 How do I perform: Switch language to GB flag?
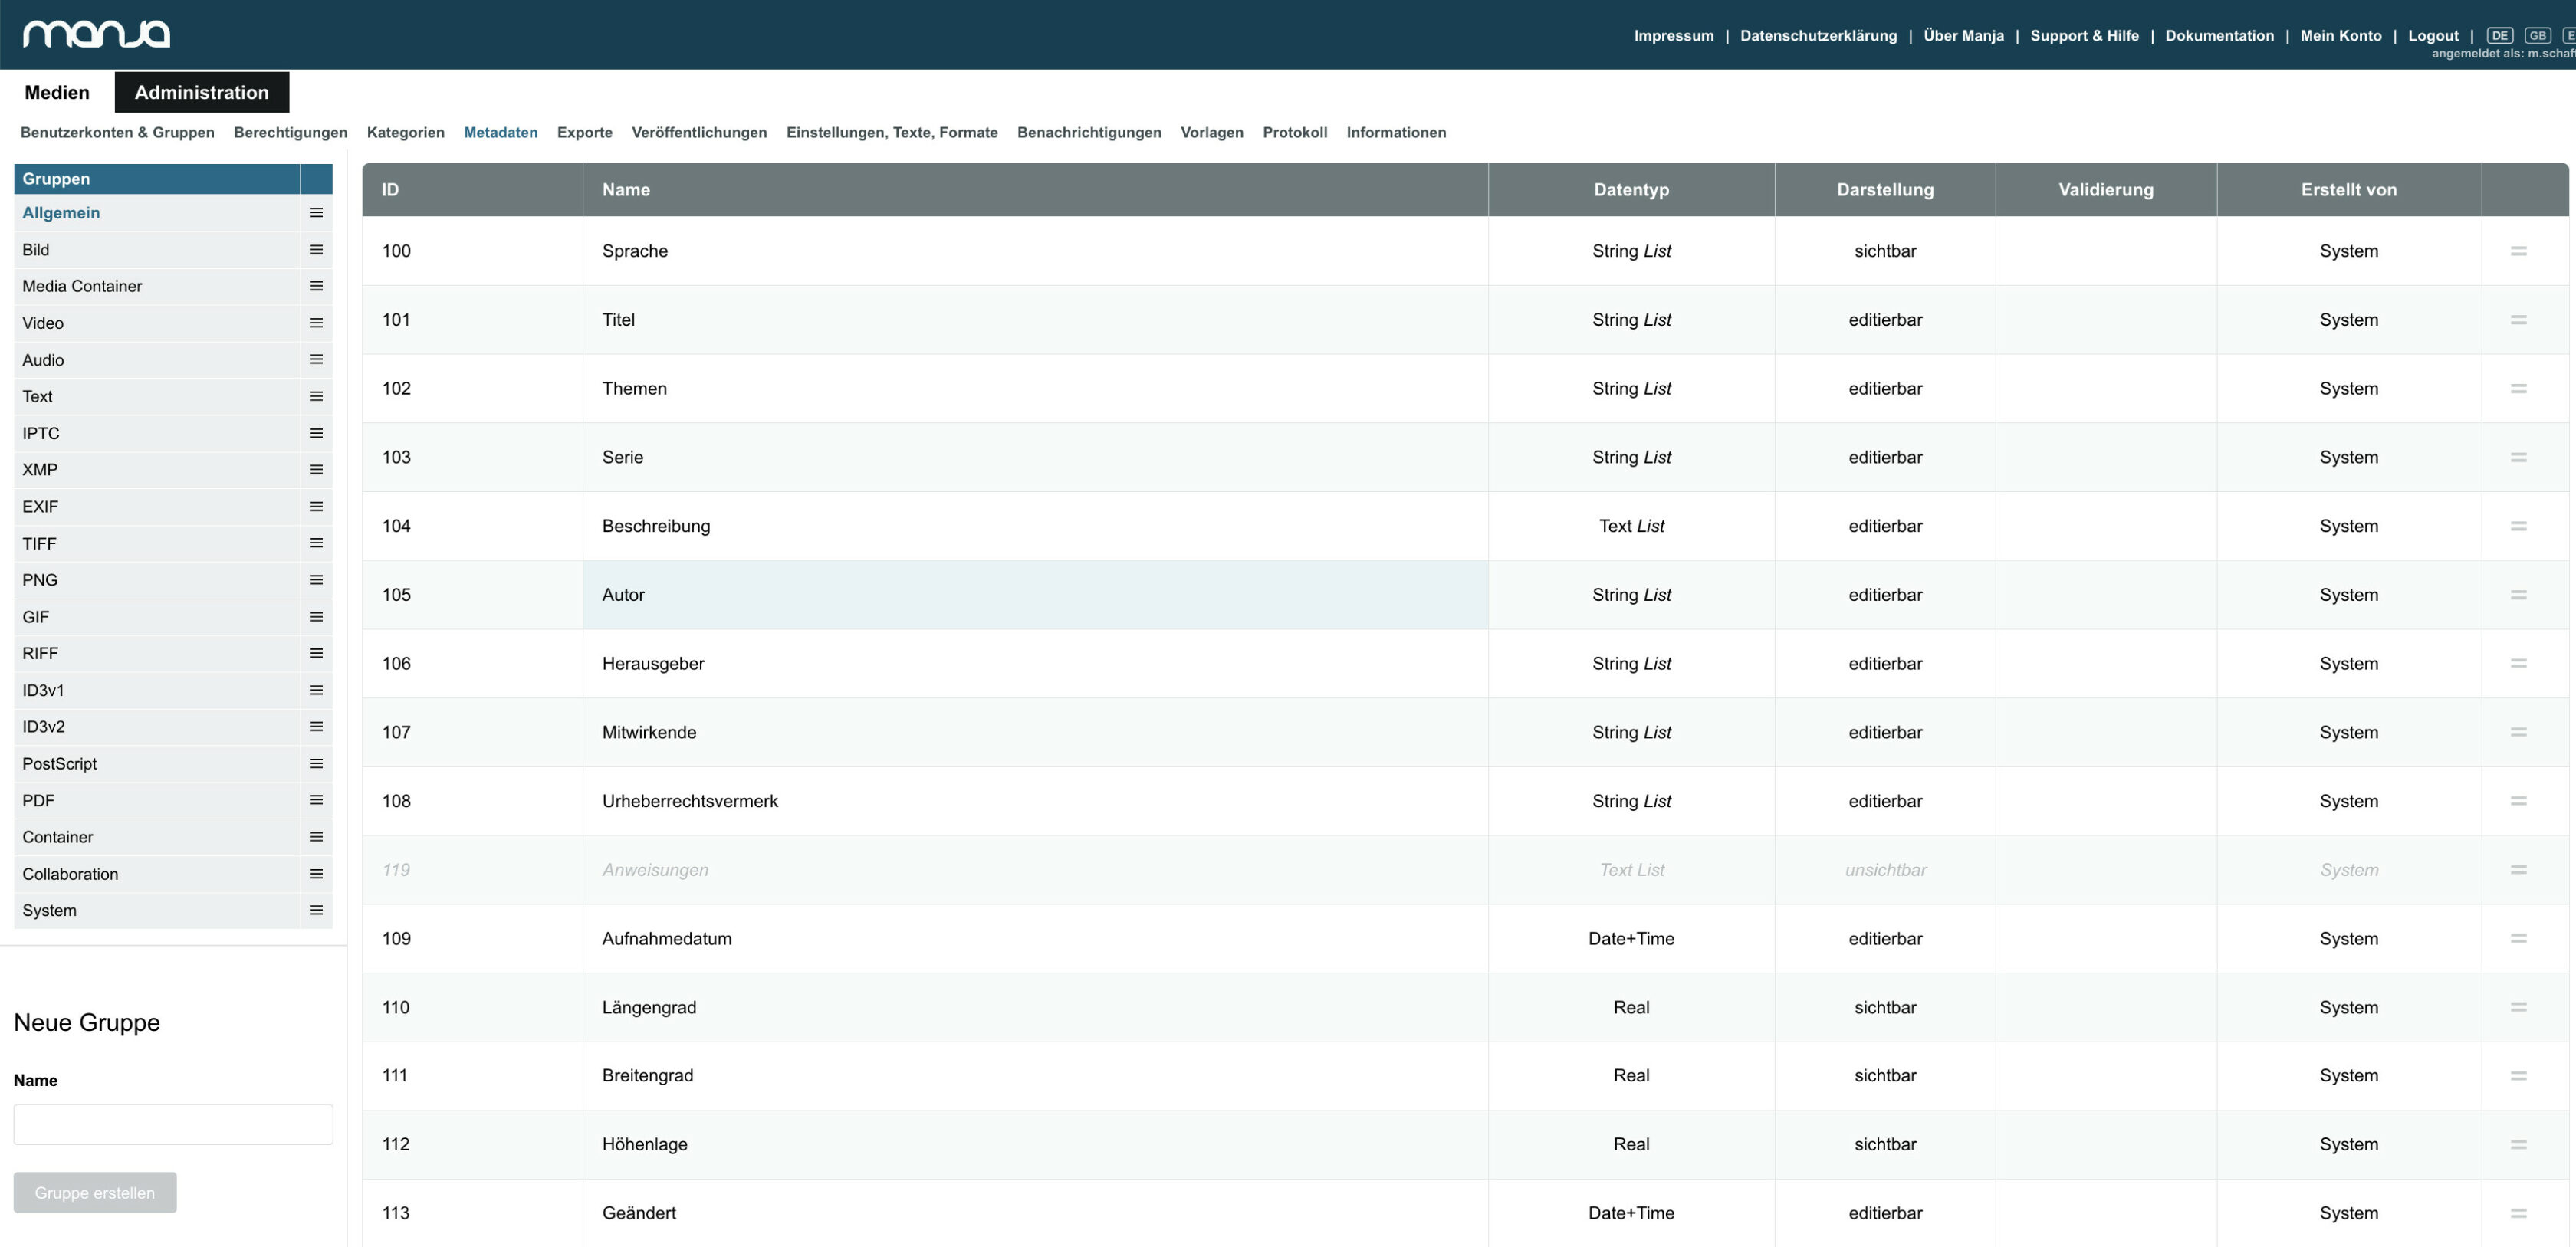tap(2537, 35)
